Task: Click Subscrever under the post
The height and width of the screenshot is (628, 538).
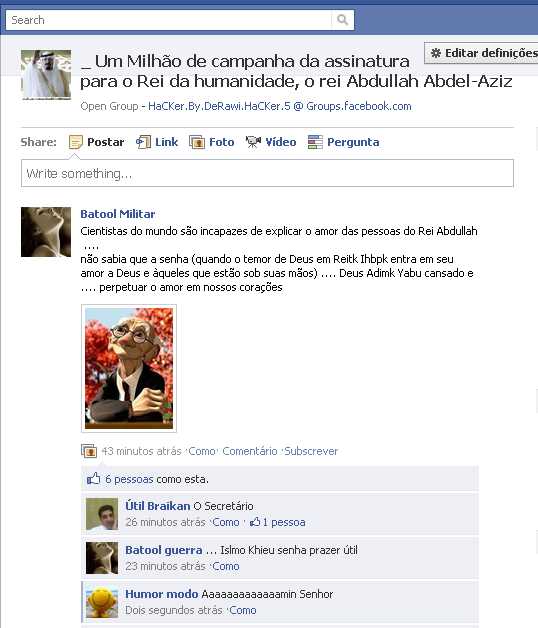Action: (x=311, y=451)
